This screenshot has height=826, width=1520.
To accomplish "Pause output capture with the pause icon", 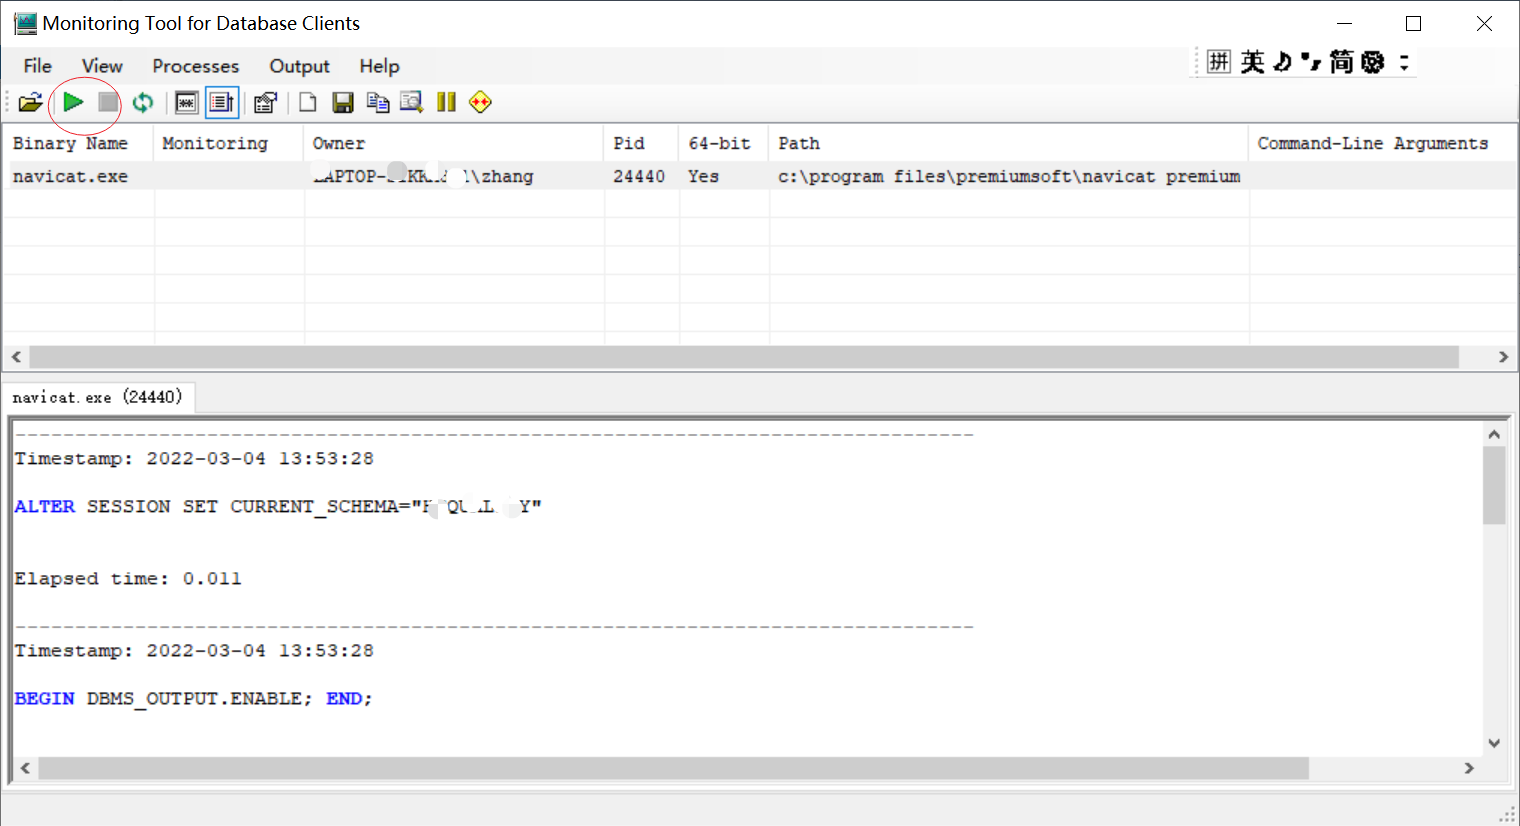I will [446, 101].
